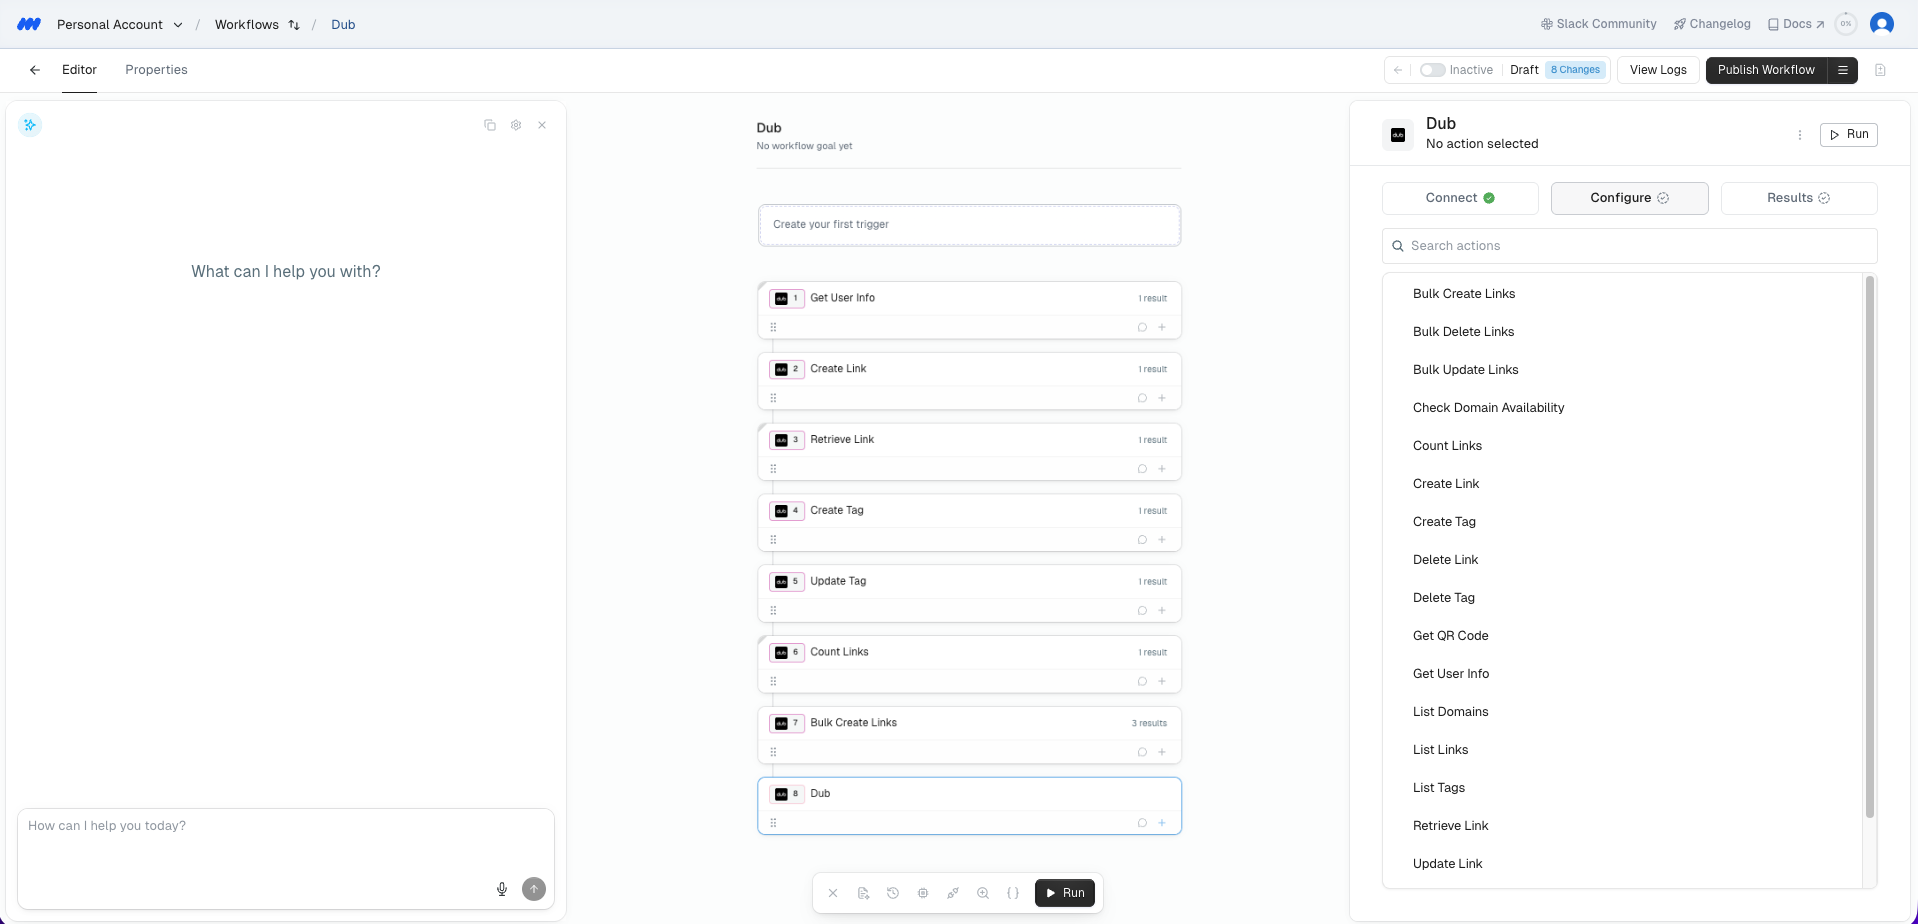
Task: Open the Workflows switcher arrows
Action: point(294,25)
